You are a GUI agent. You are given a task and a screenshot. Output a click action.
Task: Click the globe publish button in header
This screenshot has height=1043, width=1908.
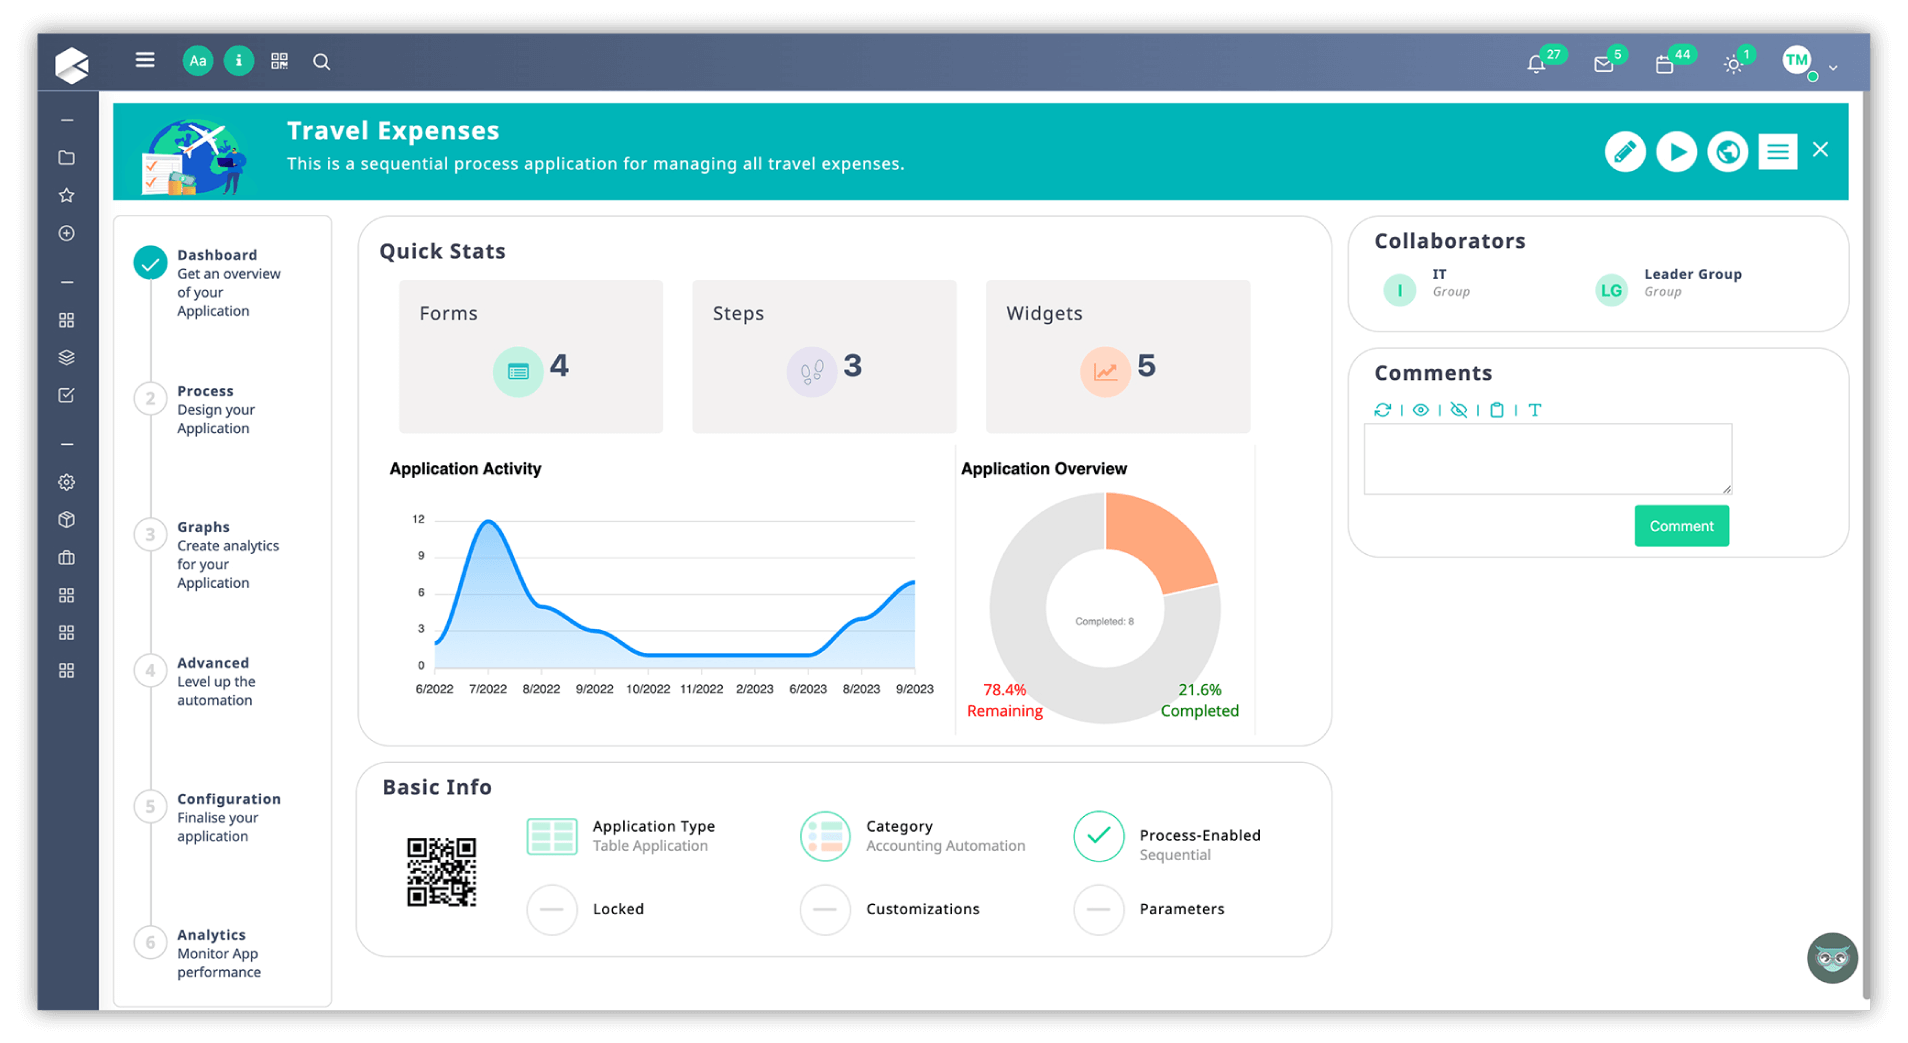pos(1728,152)
